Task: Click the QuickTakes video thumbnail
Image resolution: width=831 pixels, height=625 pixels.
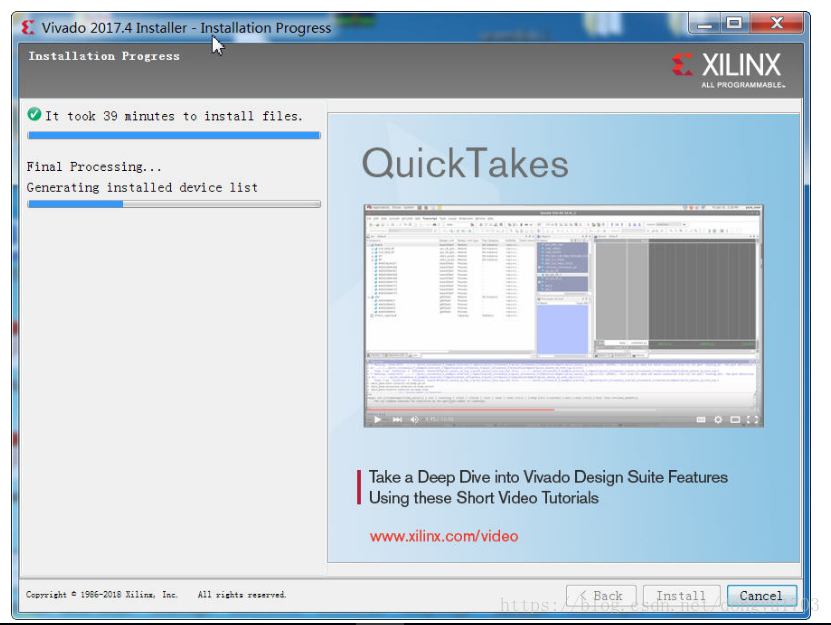Action: pos(563,315)
